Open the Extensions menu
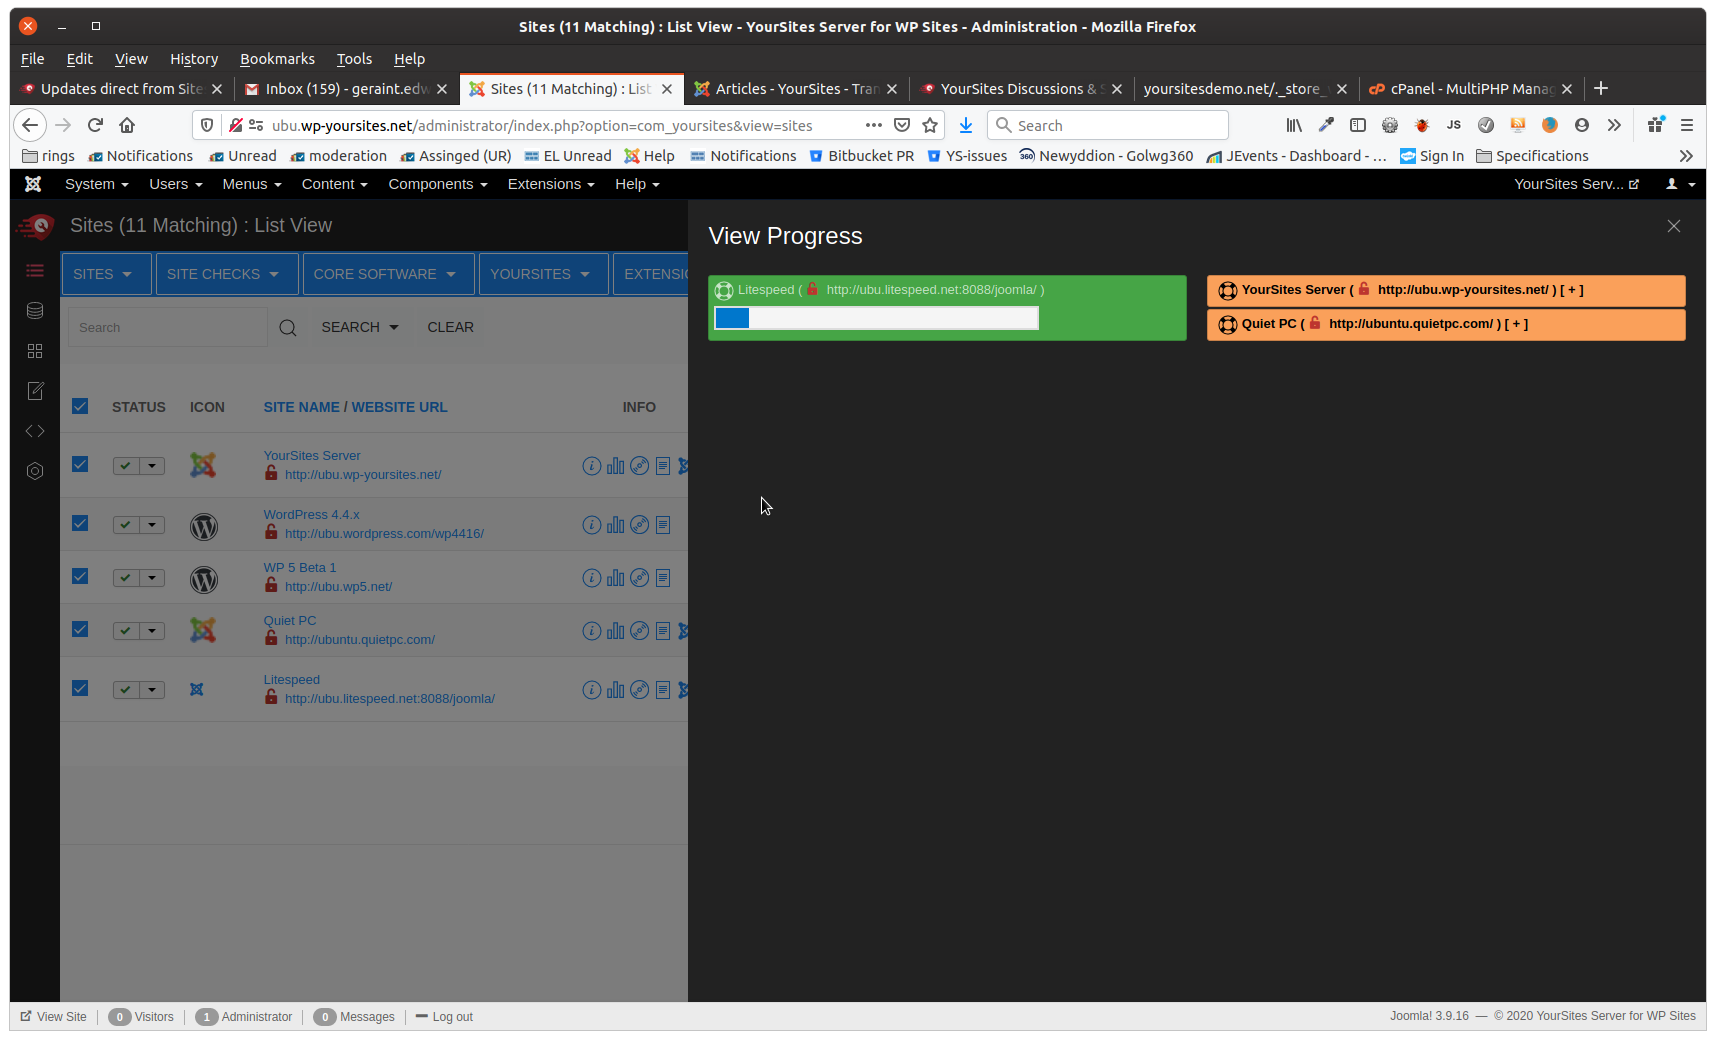1716x1040 pixels. [x=551, y=184]
